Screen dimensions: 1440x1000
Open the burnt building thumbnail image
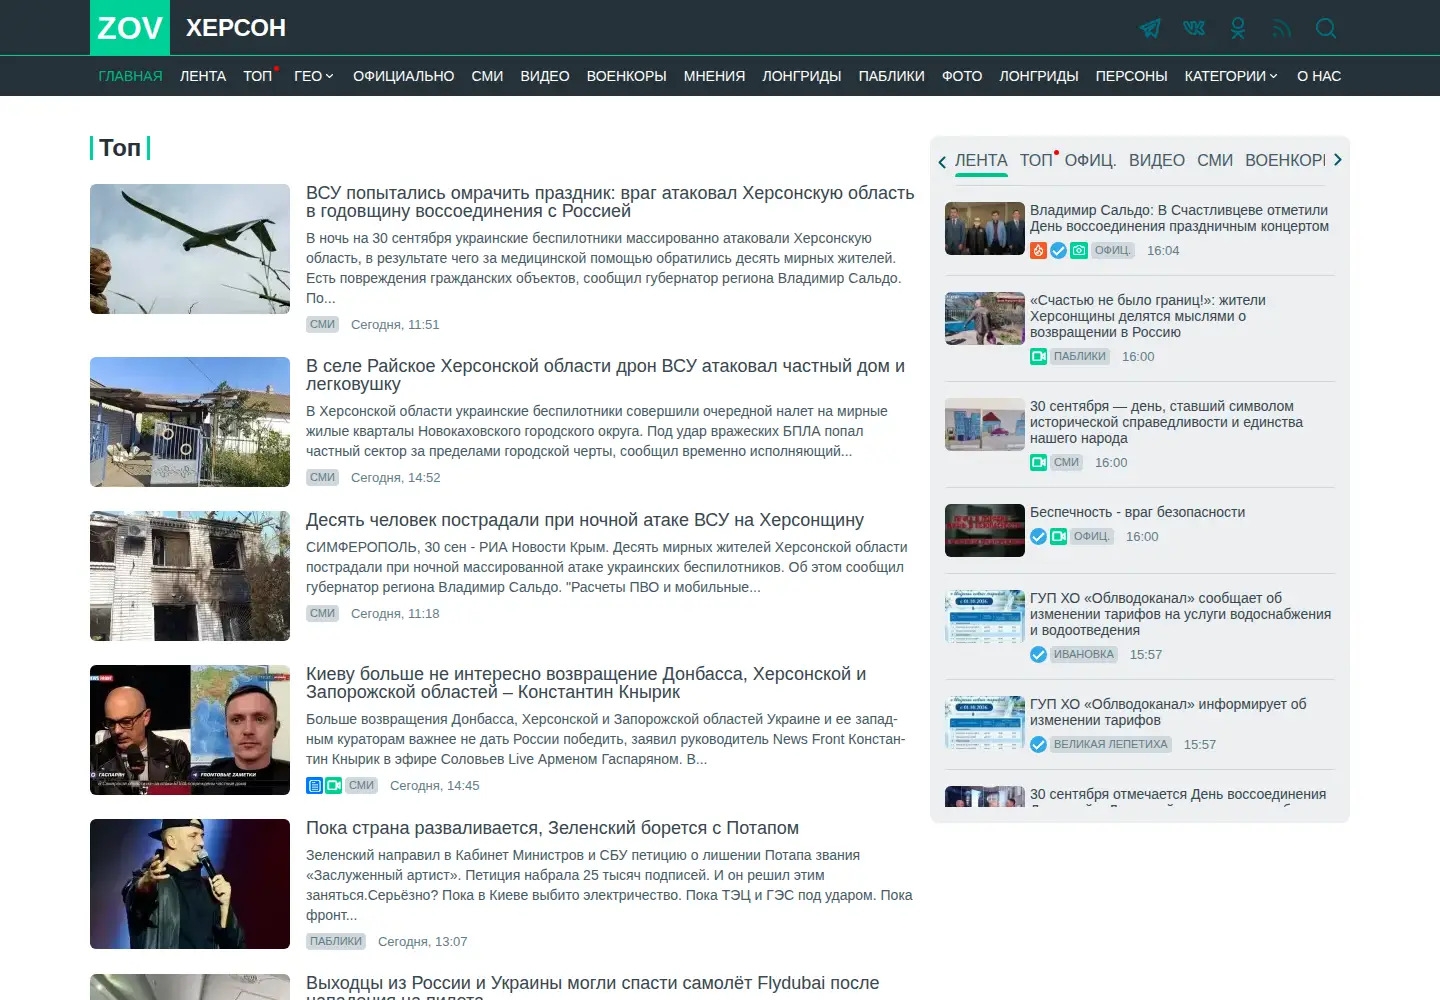[x=190, y=576]
